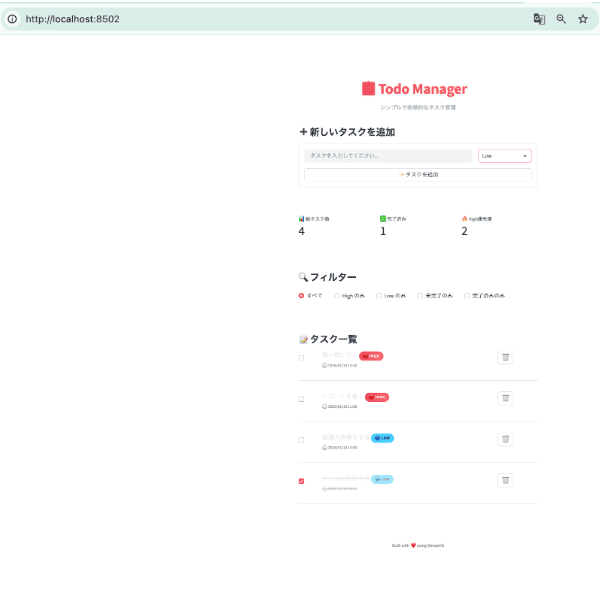Delete the レポートを書く task with trash icon
This screenshot has height=595, width=600.
pyautogui.click(x=505, y=398)
